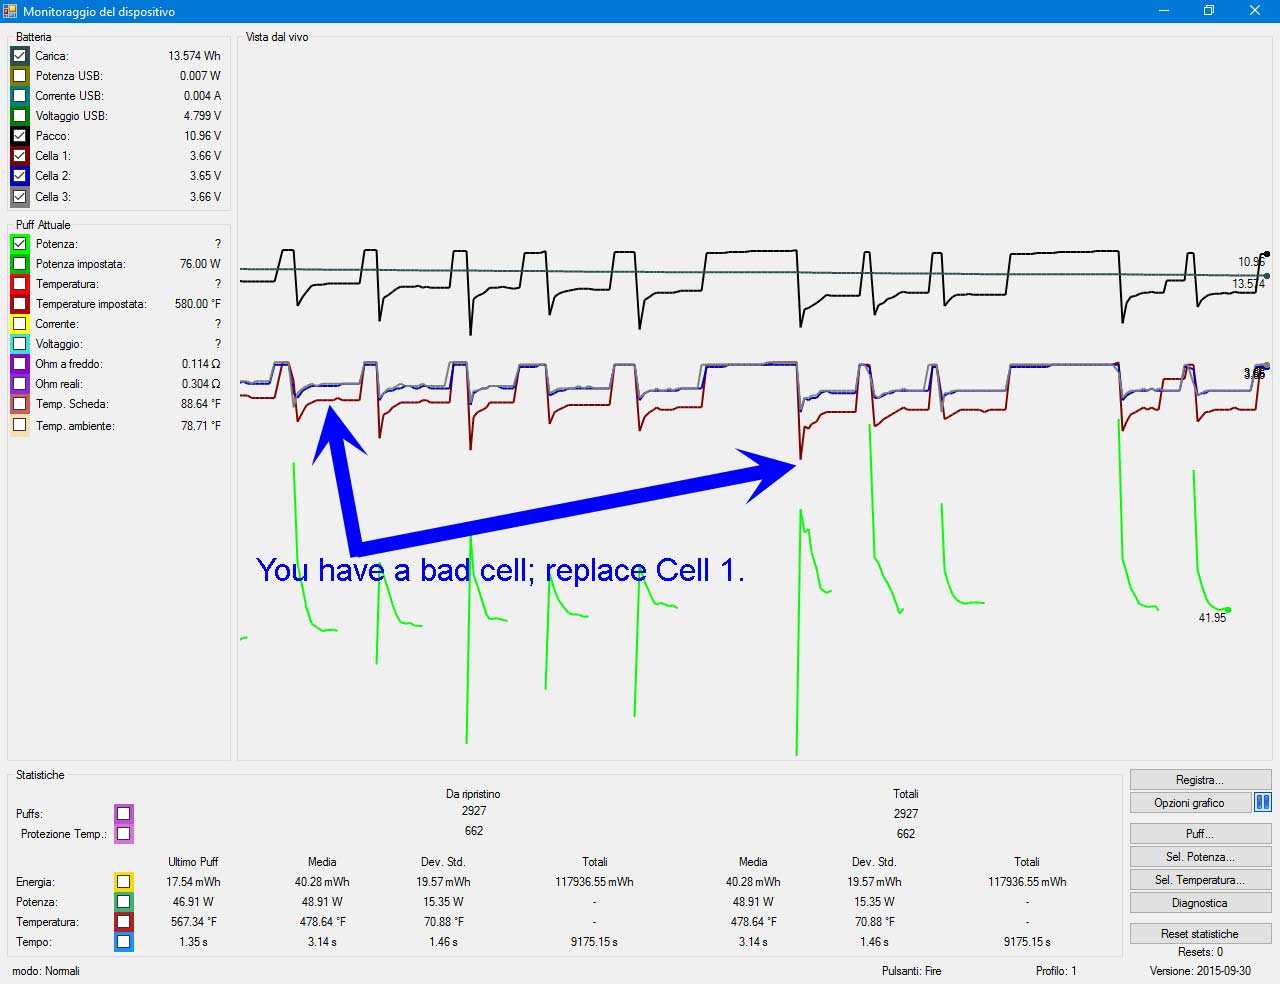Screen dimensions: 1280x984
Task: Click the Sel. Temperatura... button
Action: (1199, 880)
